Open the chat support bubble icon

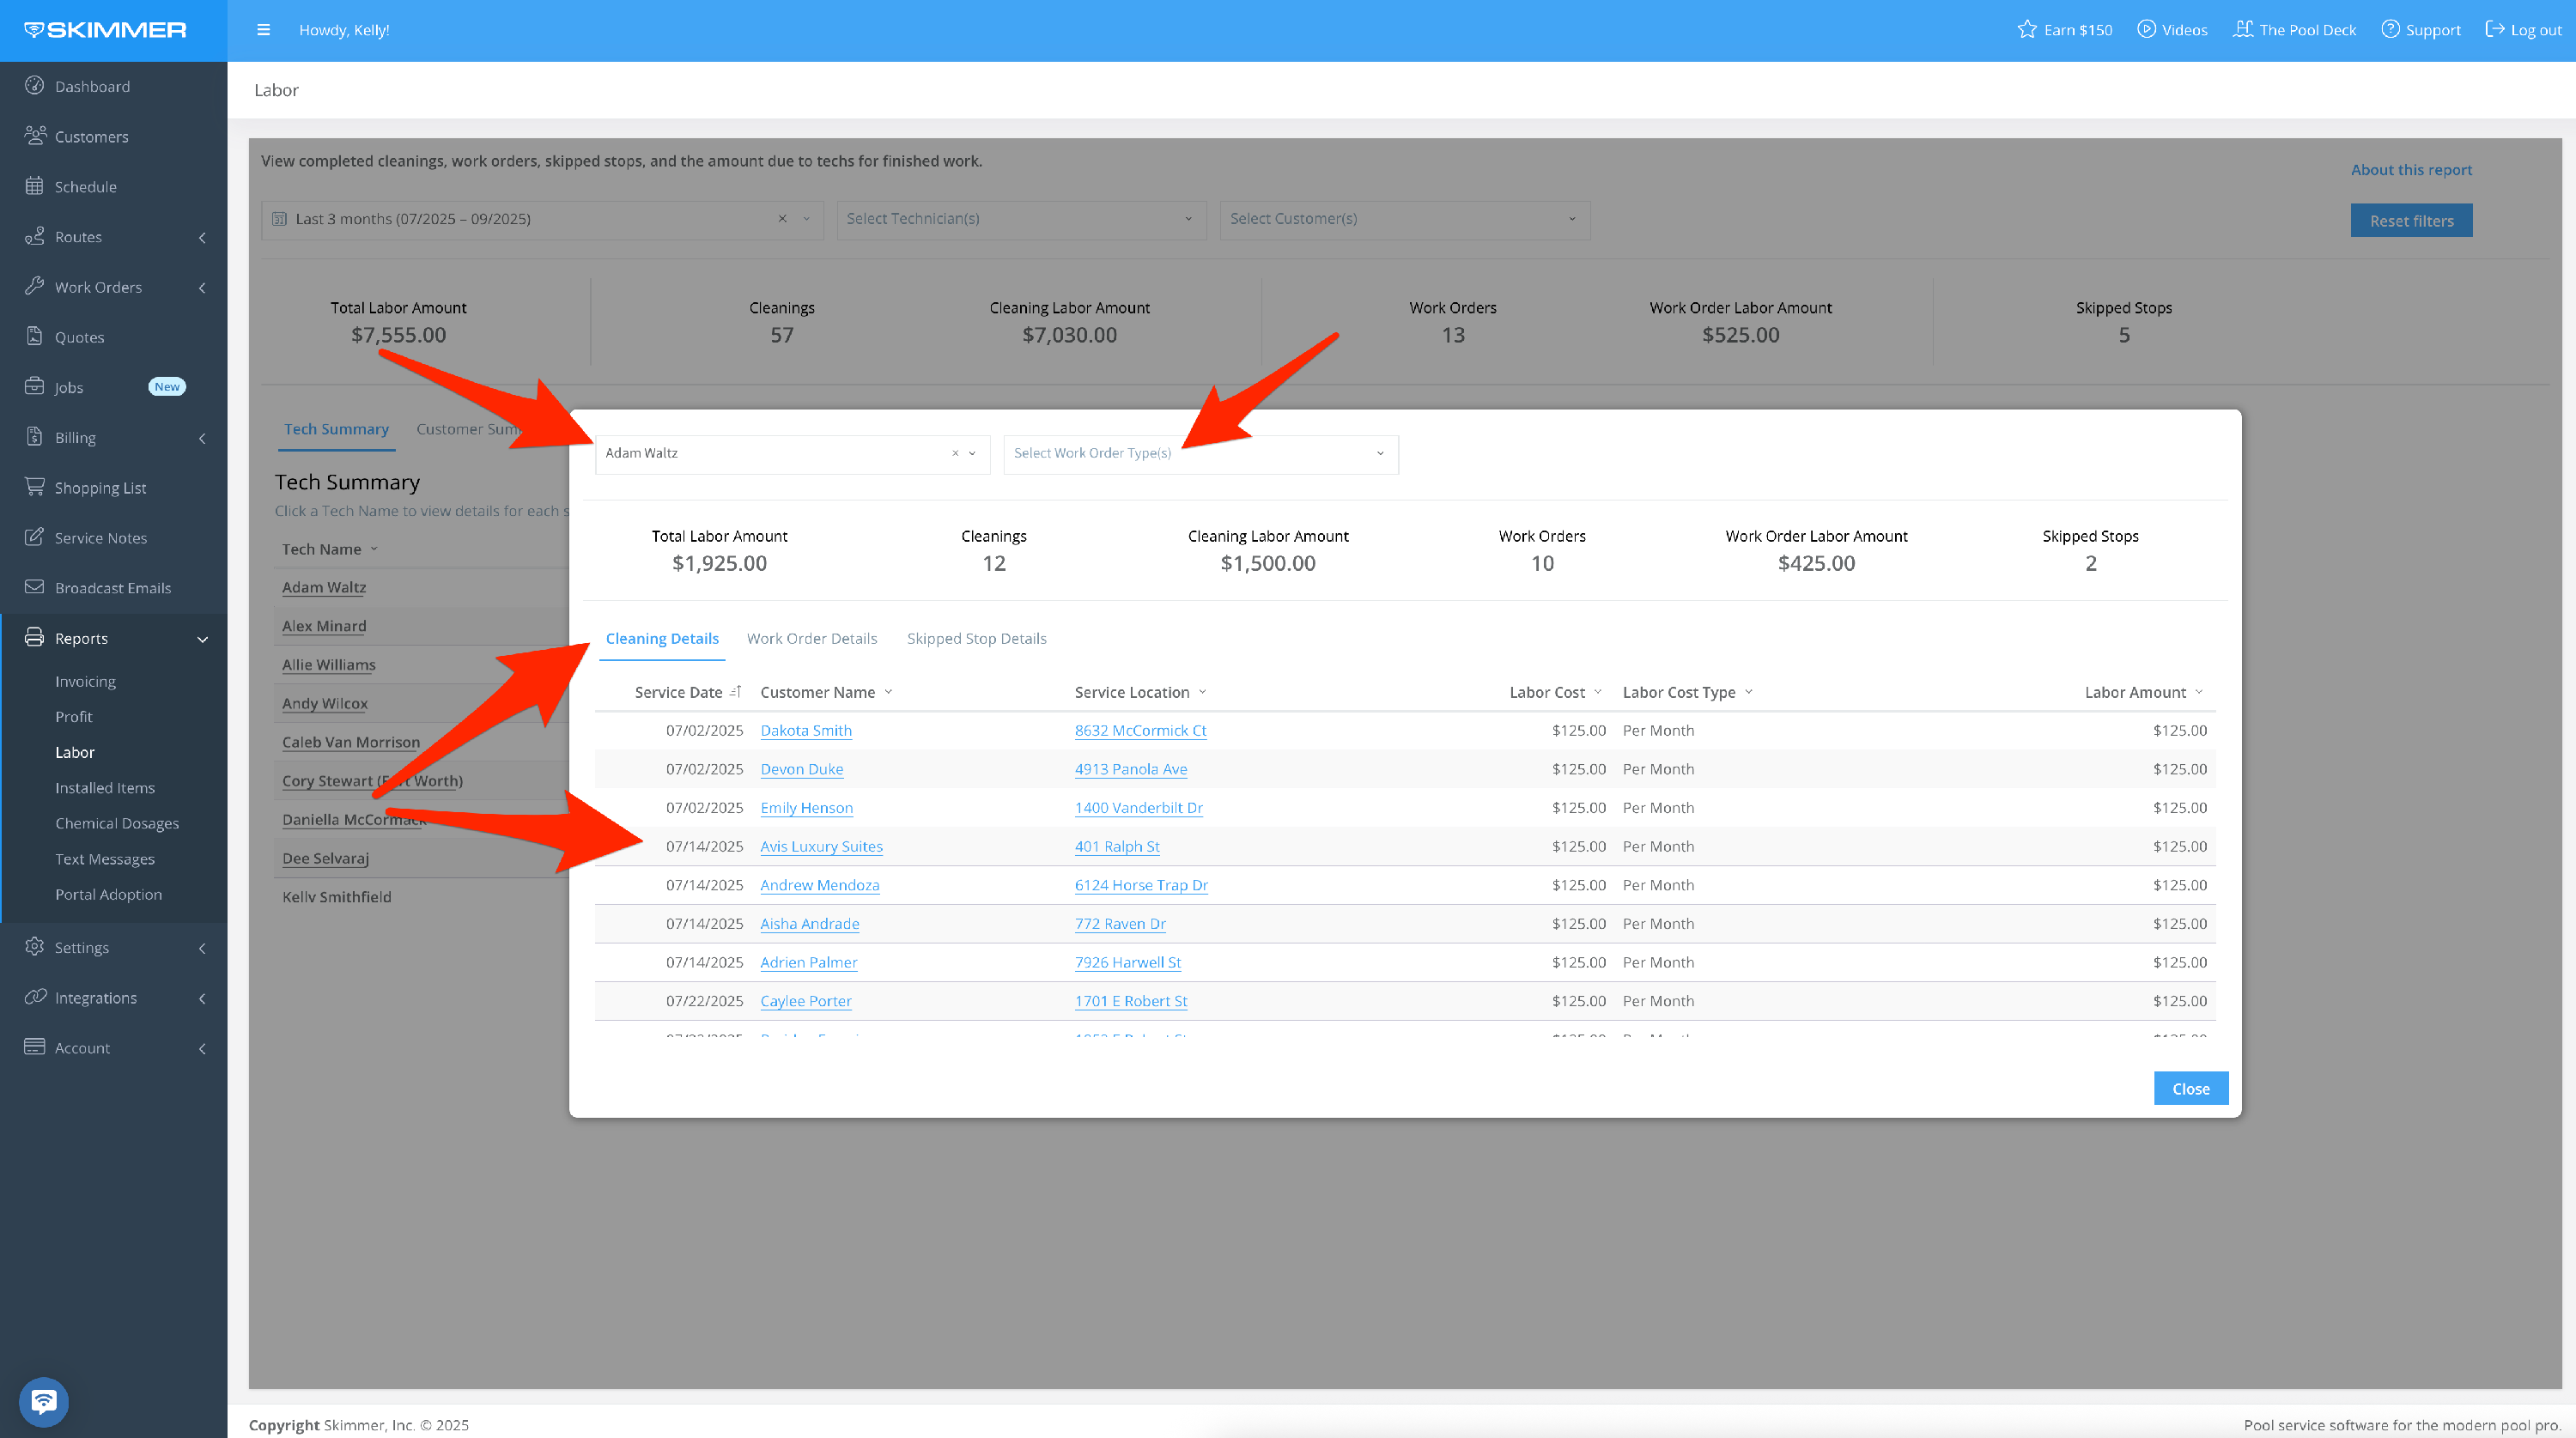pos(43,1401)
